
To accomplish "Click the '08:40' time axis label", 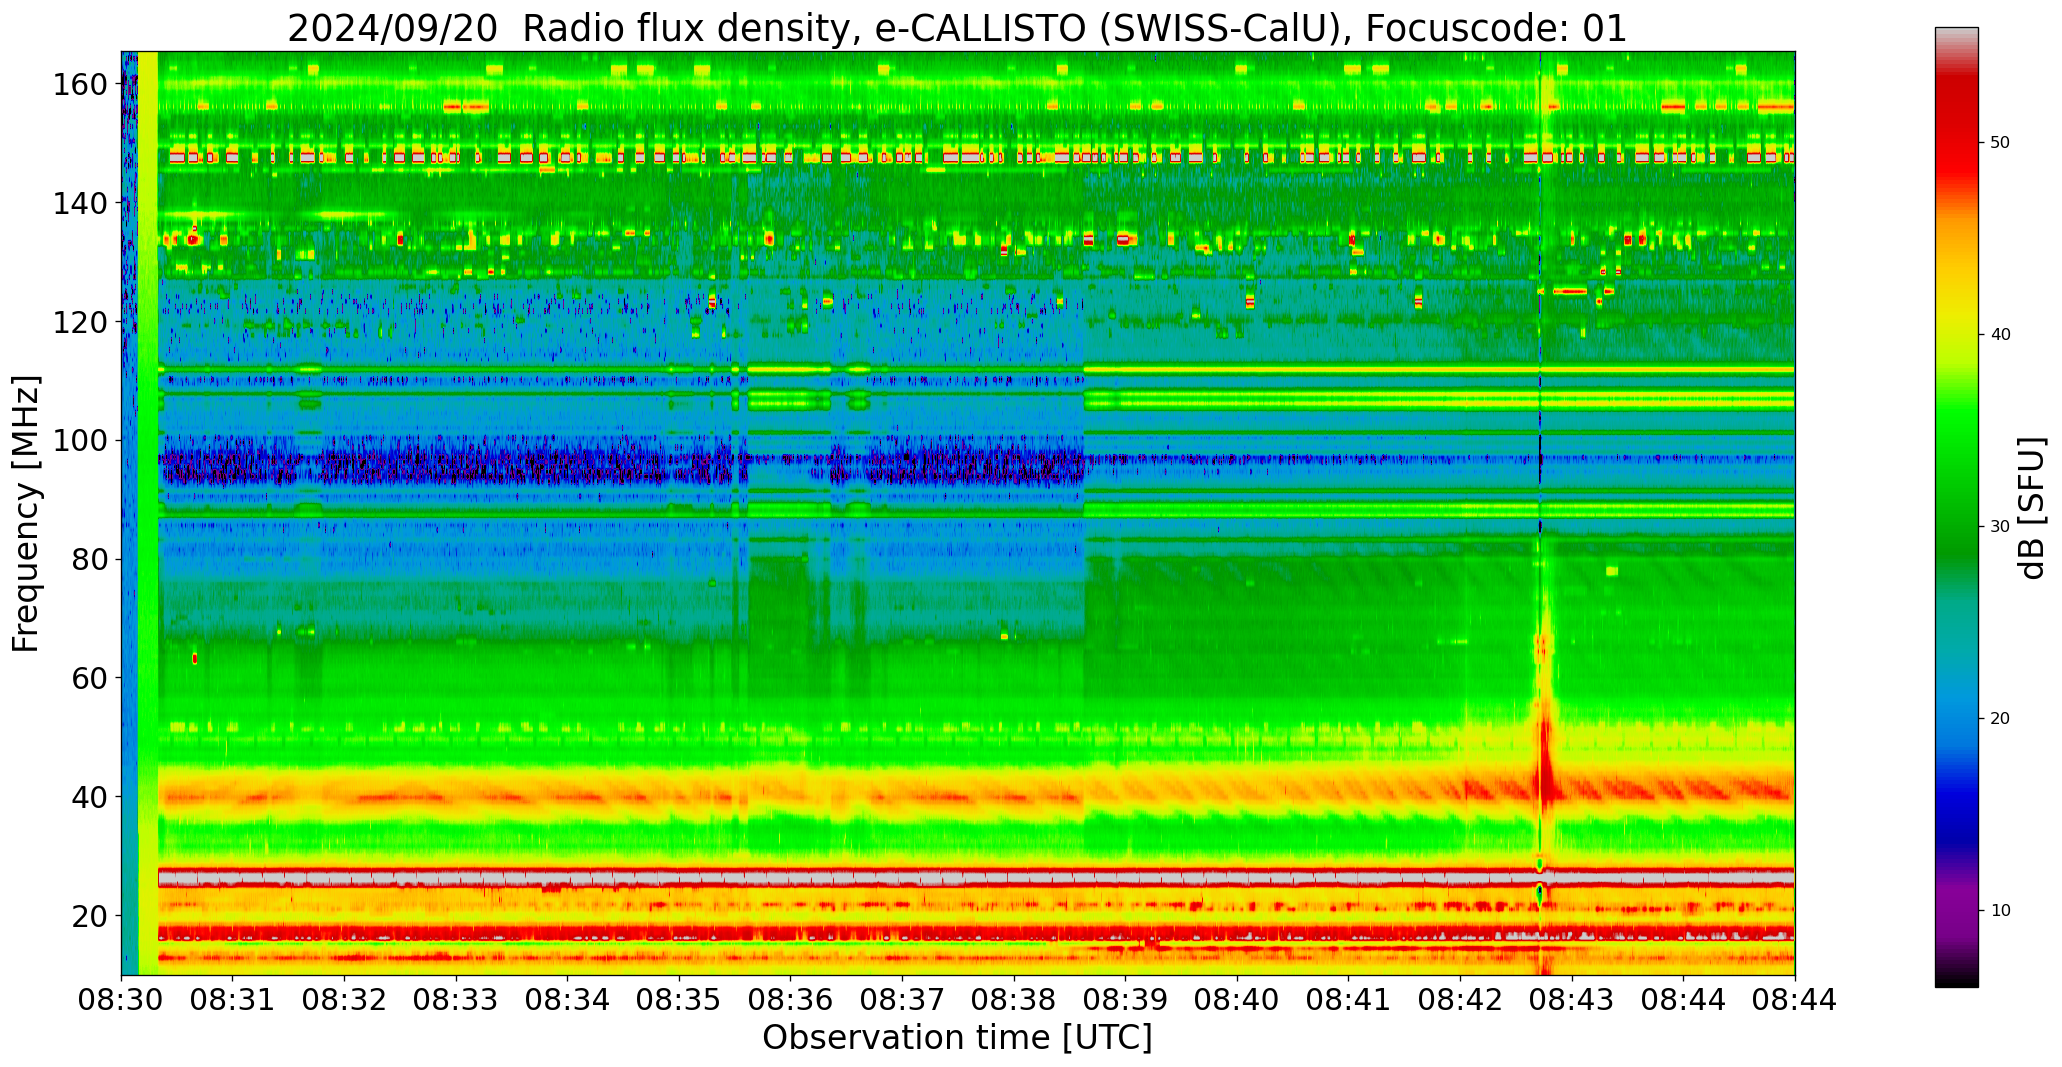I will pos(1237,1000).
